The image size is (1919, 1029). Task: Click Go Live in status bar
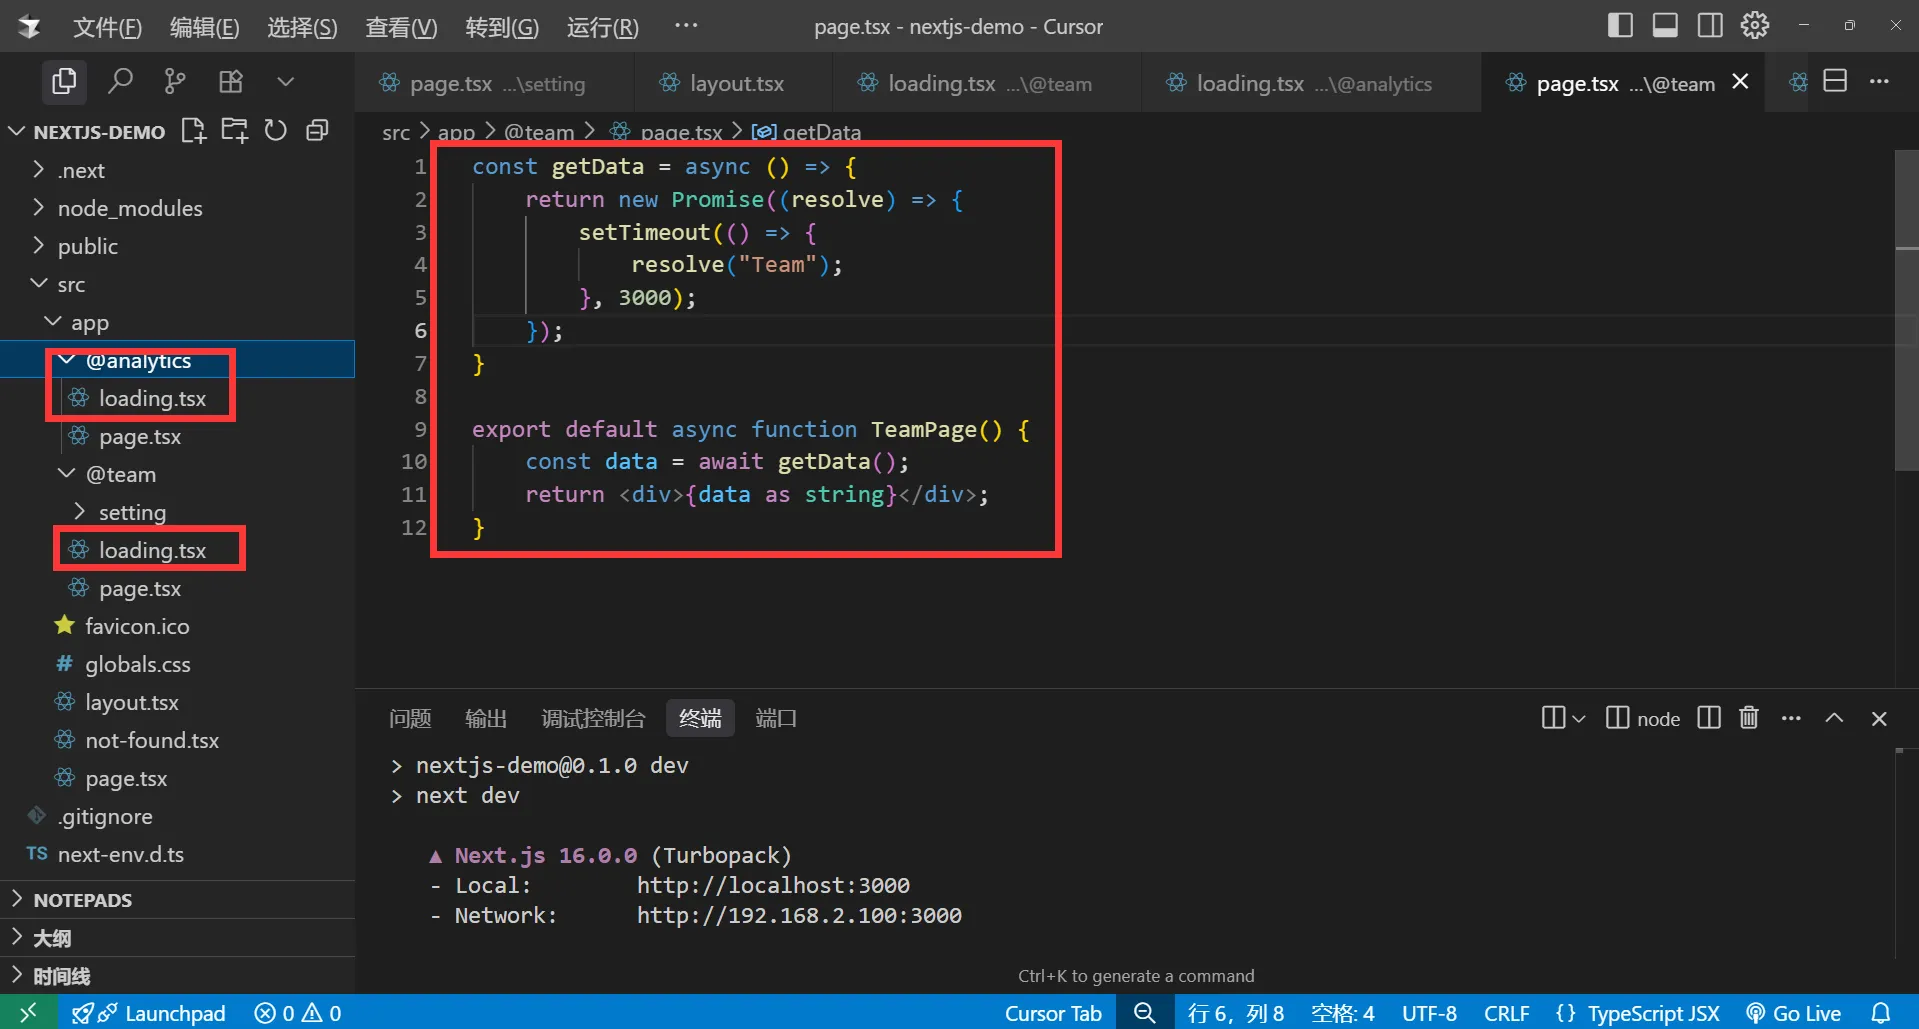[1794, 1013]
